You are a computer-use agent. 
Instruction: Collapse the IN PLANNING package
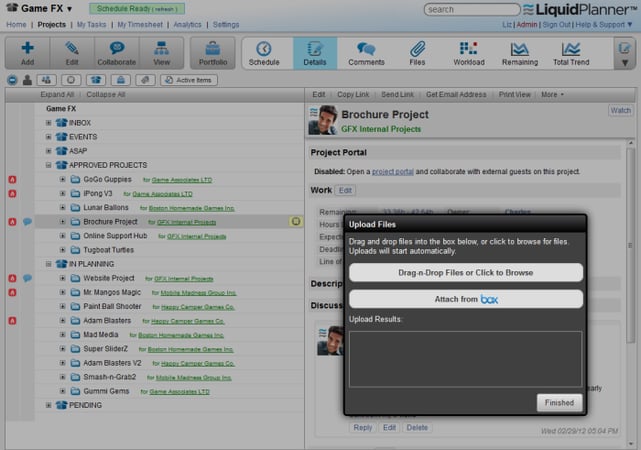[x=49, y=264]
